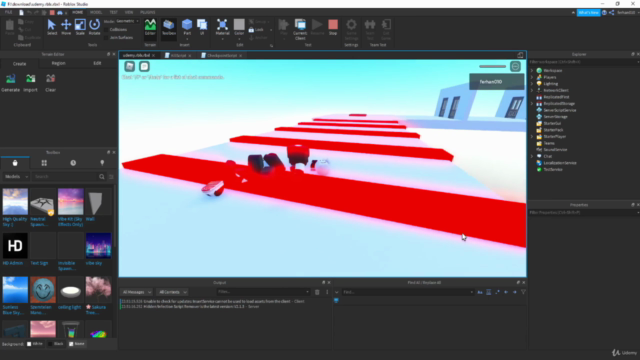Open the Models category dropdown in Toolbox
640x360 pixels.
[x=16, y=177]
